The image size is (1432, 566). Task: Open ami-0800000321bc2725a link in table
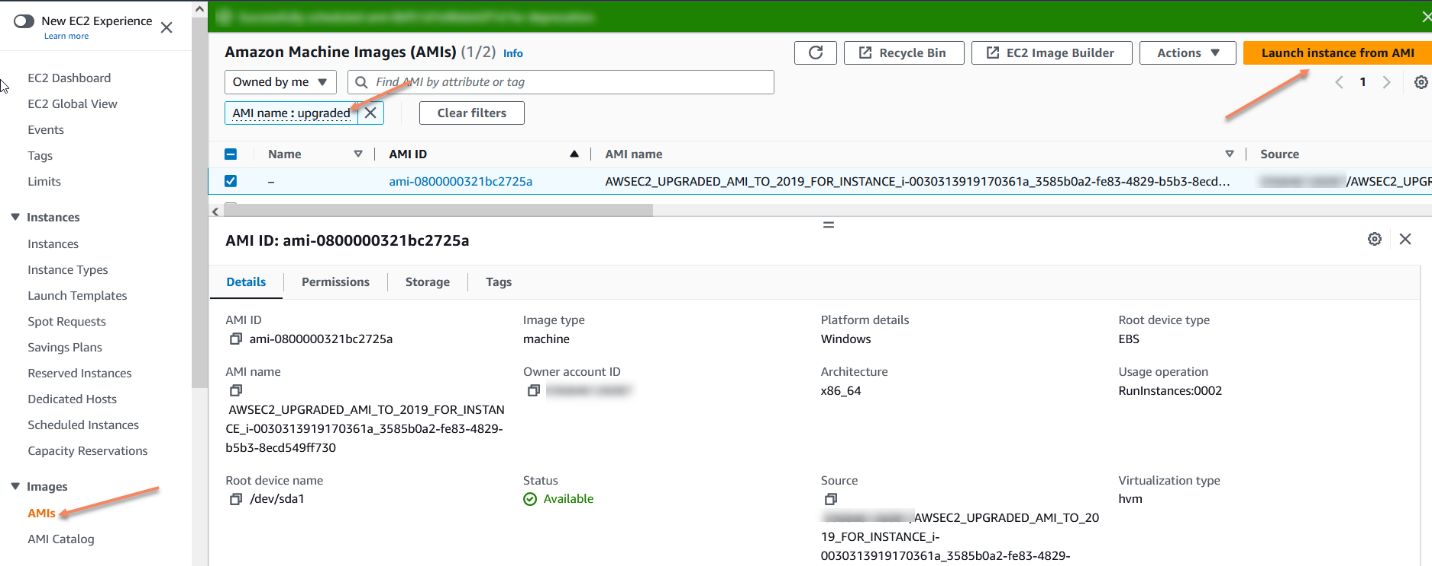(x=461, y=181)
